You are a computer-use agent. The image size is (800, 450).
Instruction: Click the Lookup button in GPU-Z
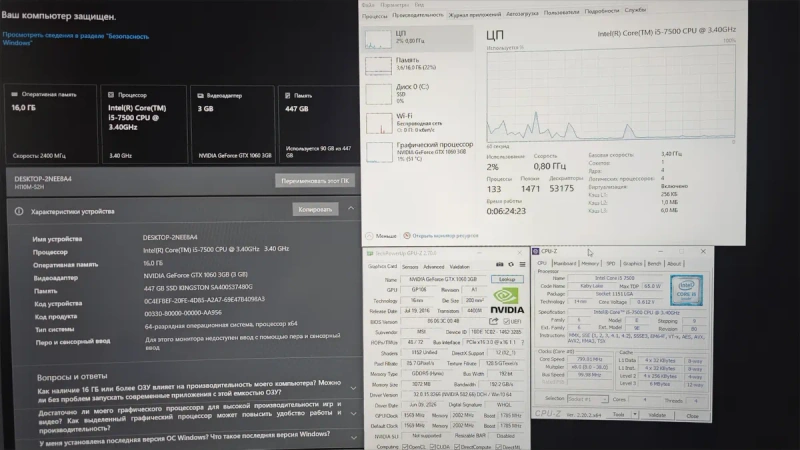click(x=507, y=279)
